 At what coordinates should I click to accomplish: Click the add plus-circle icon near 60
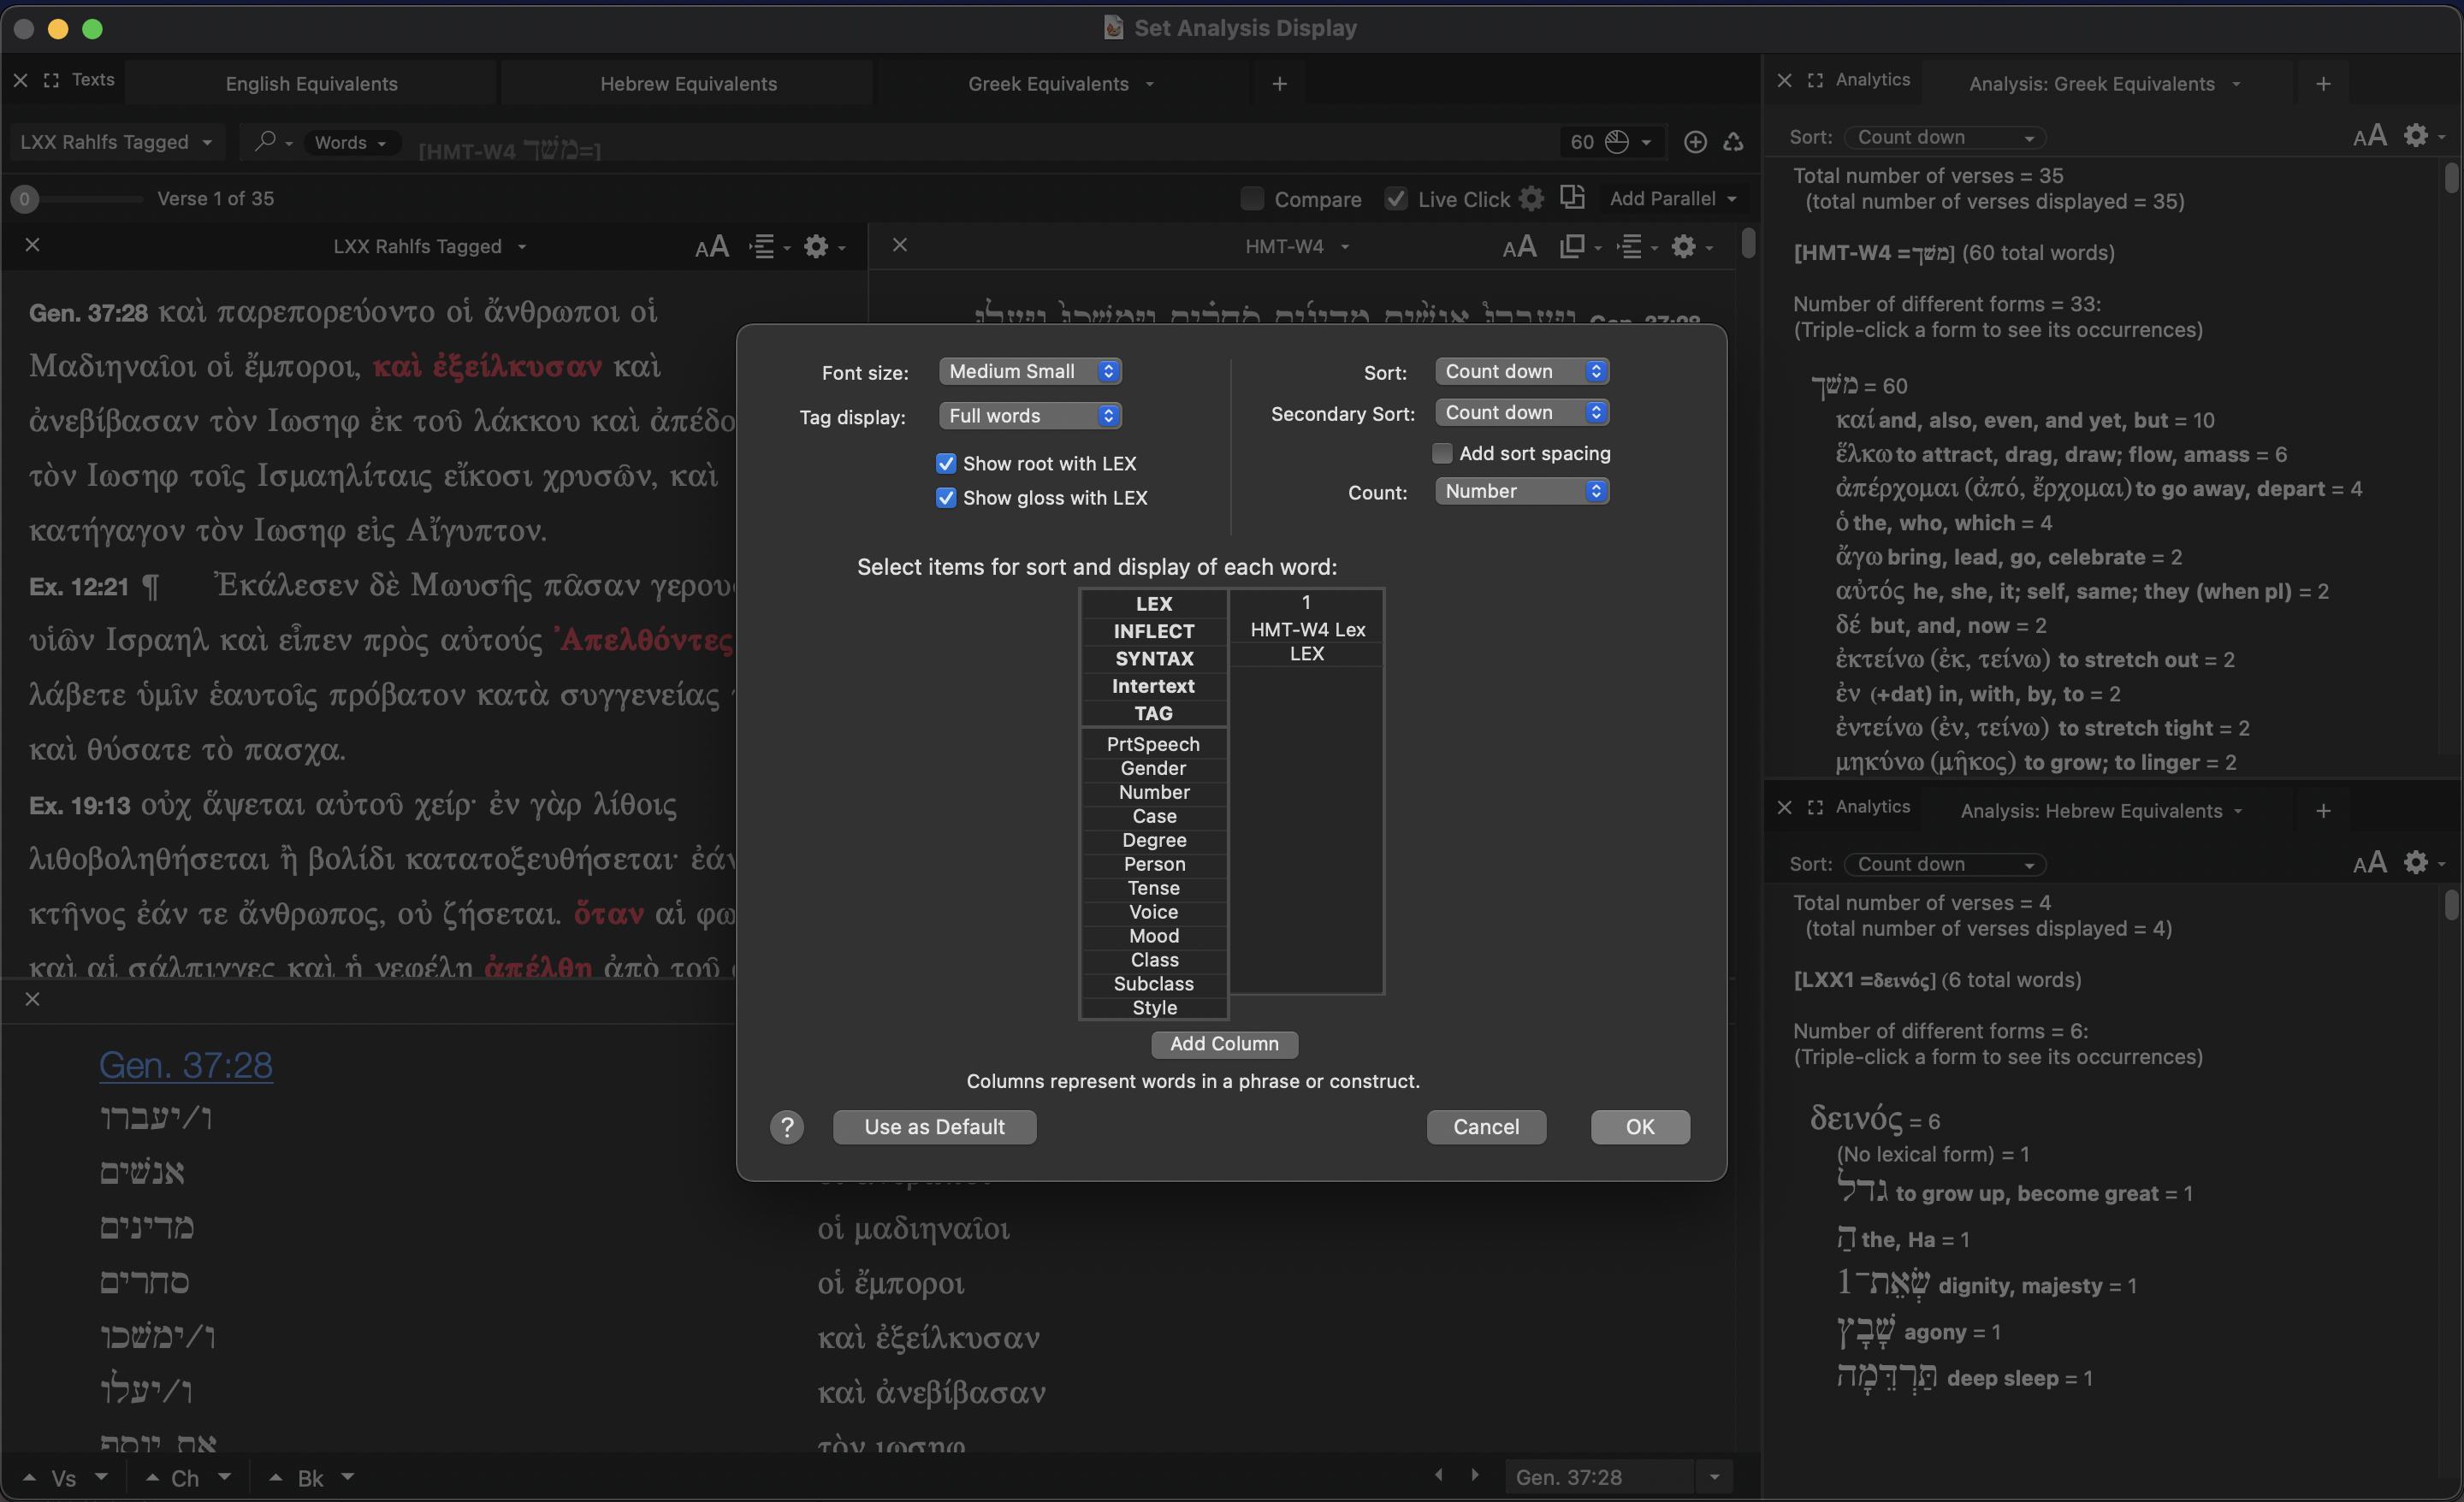[1695, 142]
